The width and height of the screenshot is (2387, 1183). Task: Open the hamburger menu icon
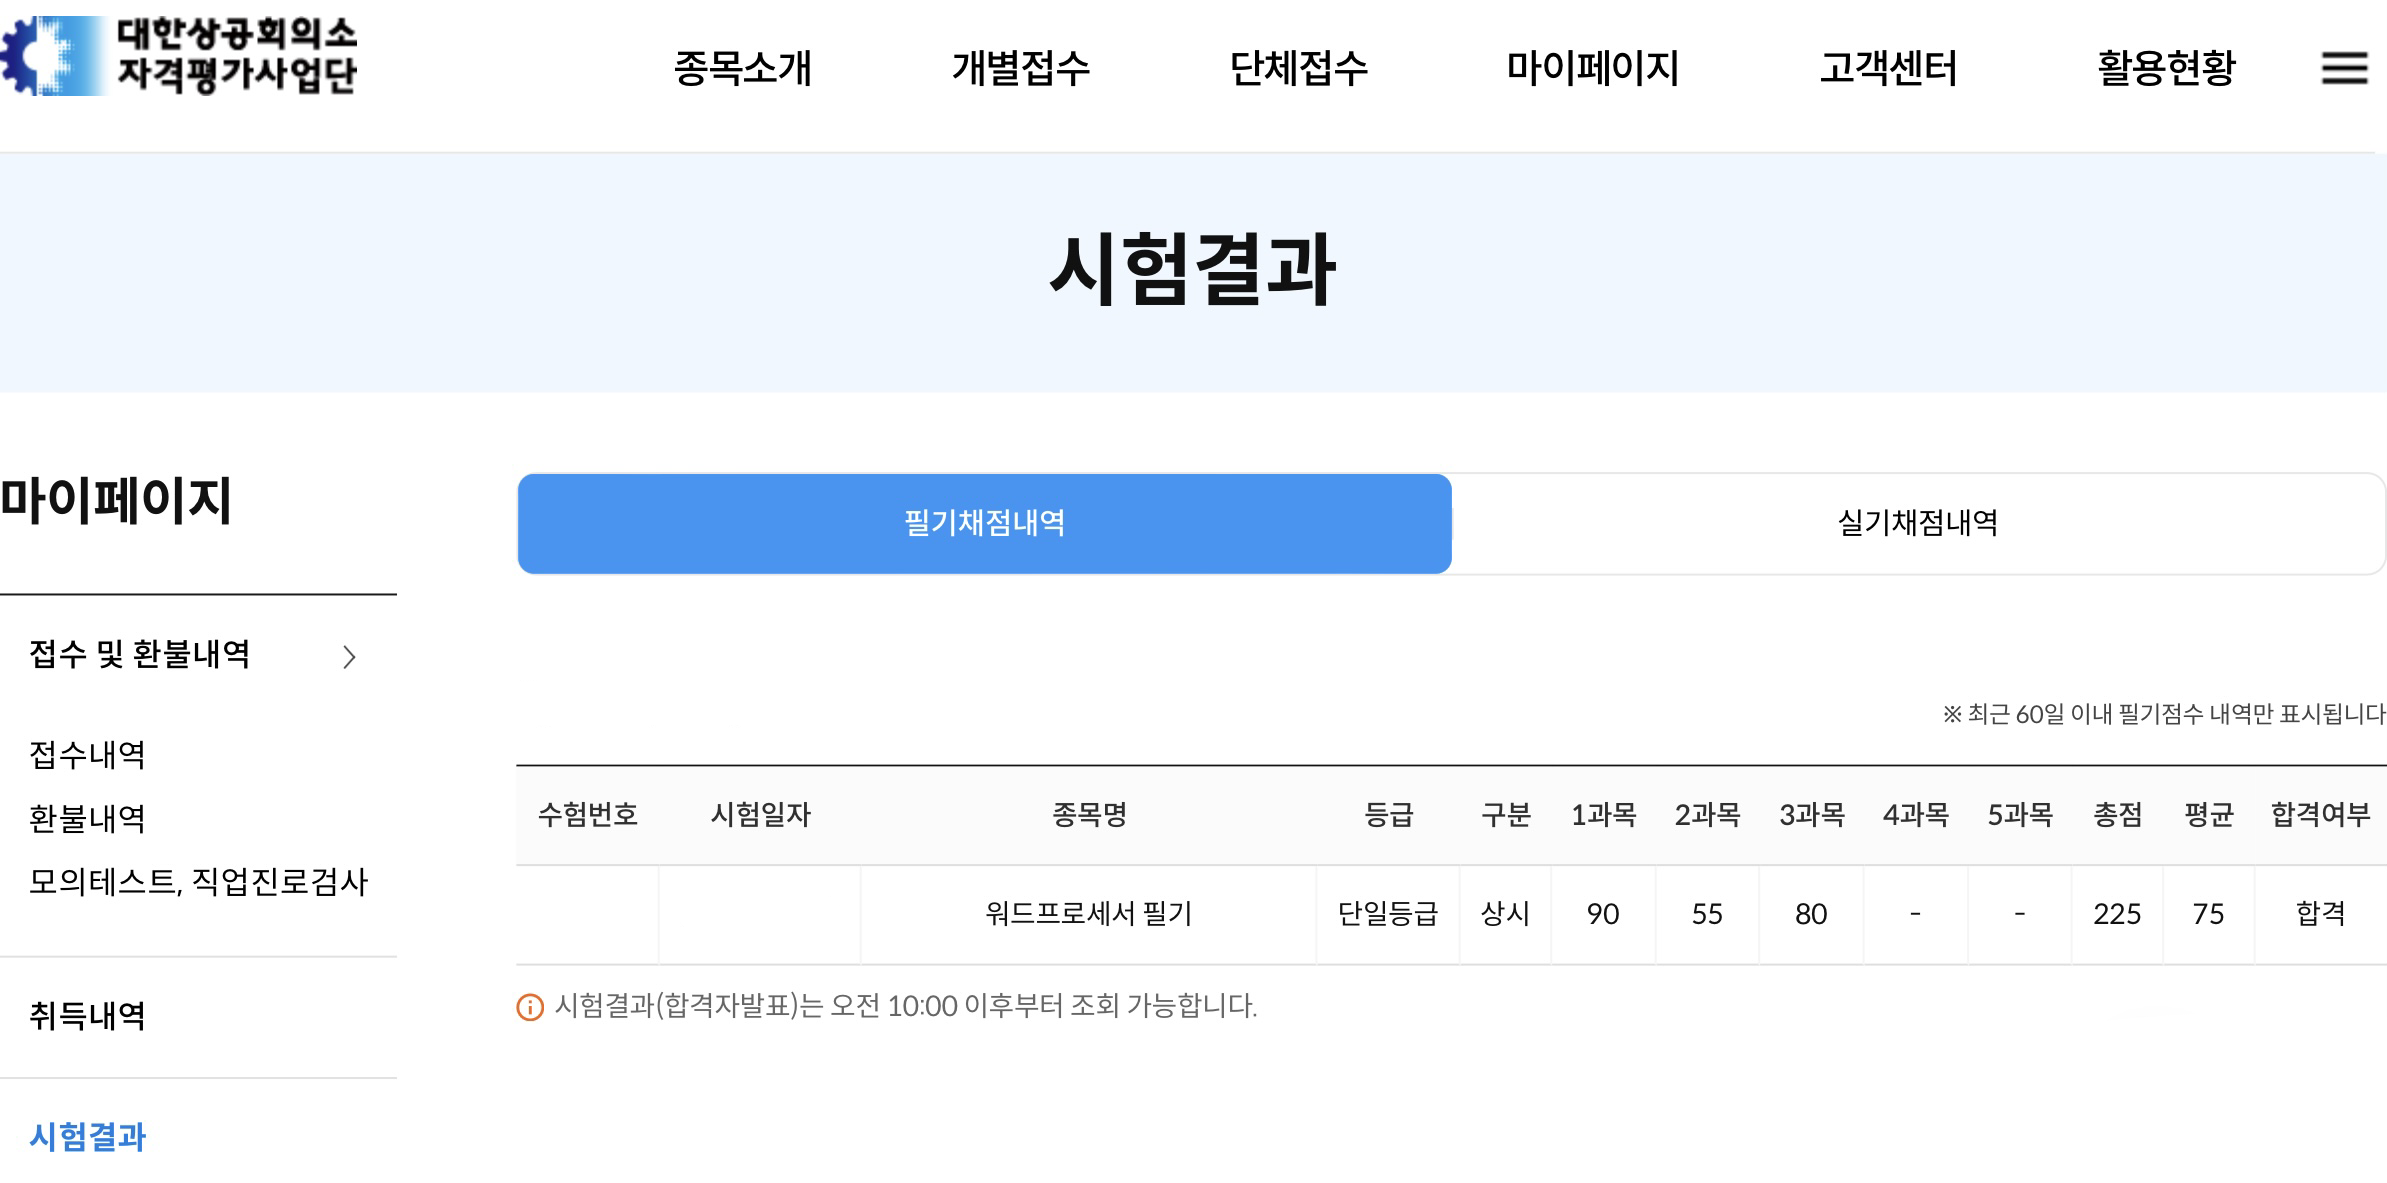point(2343,68)
